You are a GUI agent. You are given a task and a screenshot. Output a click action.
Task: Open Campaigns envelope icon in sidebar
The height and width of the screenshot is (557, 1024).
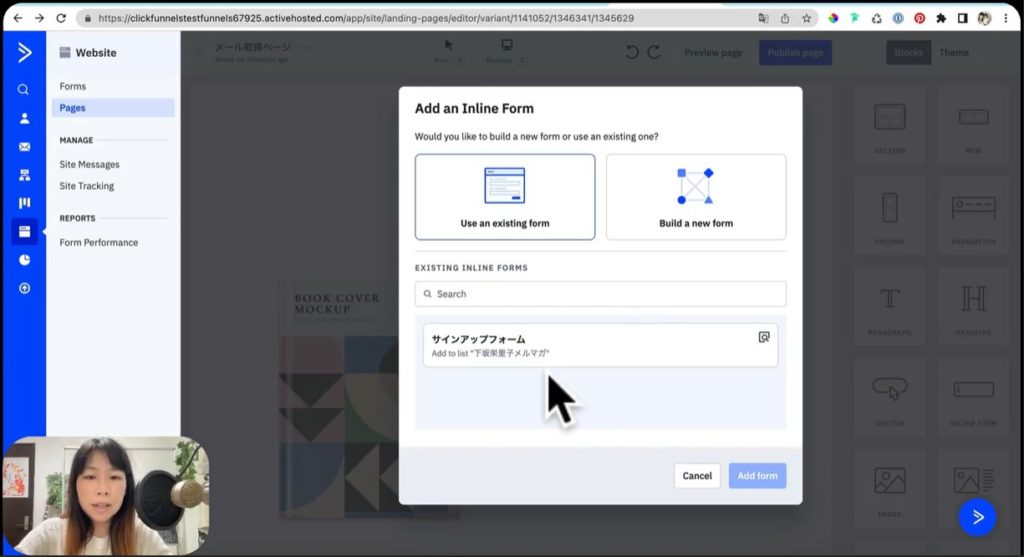pos(24,147)
